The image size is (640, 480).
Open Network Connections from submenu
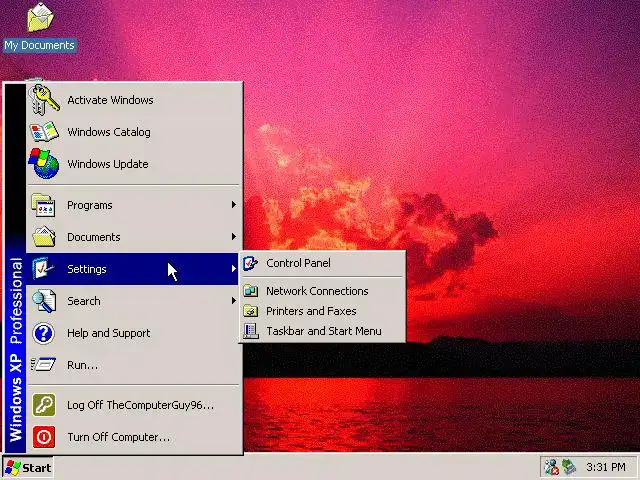pyautogui.click(x=322, y=291)
